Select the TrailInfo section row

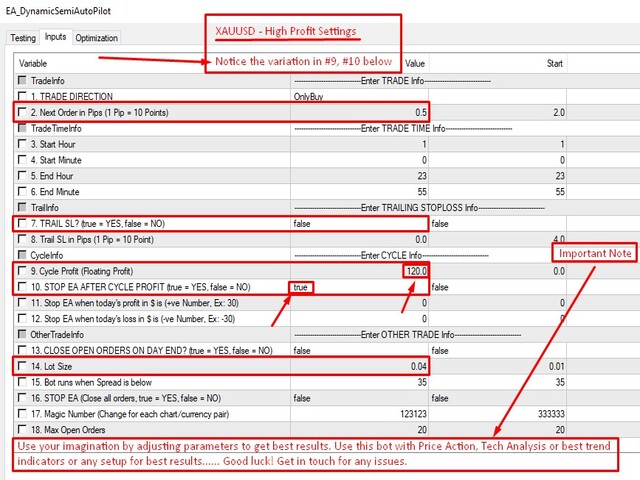click(327, 208)
